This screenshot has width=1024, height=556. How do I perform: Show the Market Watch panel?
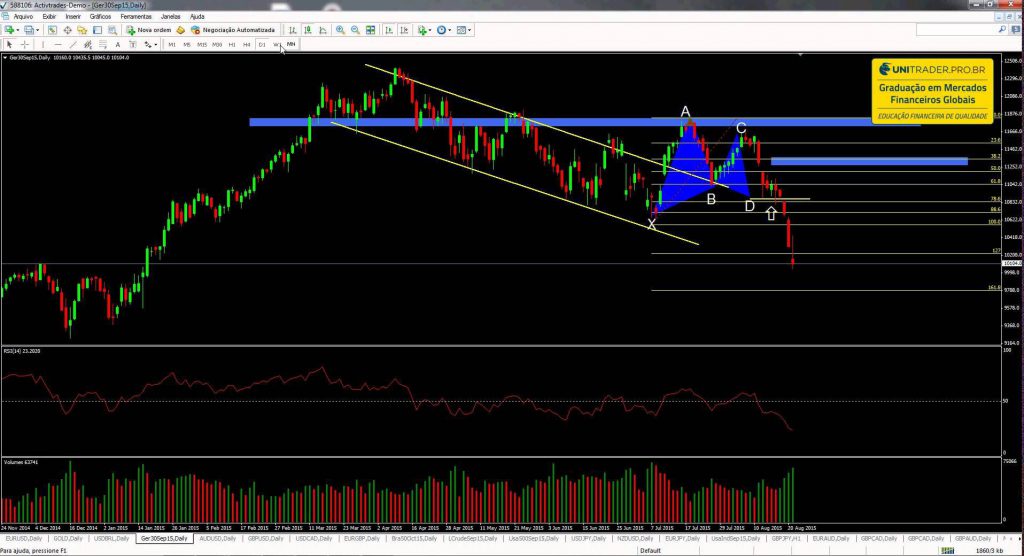52,30
